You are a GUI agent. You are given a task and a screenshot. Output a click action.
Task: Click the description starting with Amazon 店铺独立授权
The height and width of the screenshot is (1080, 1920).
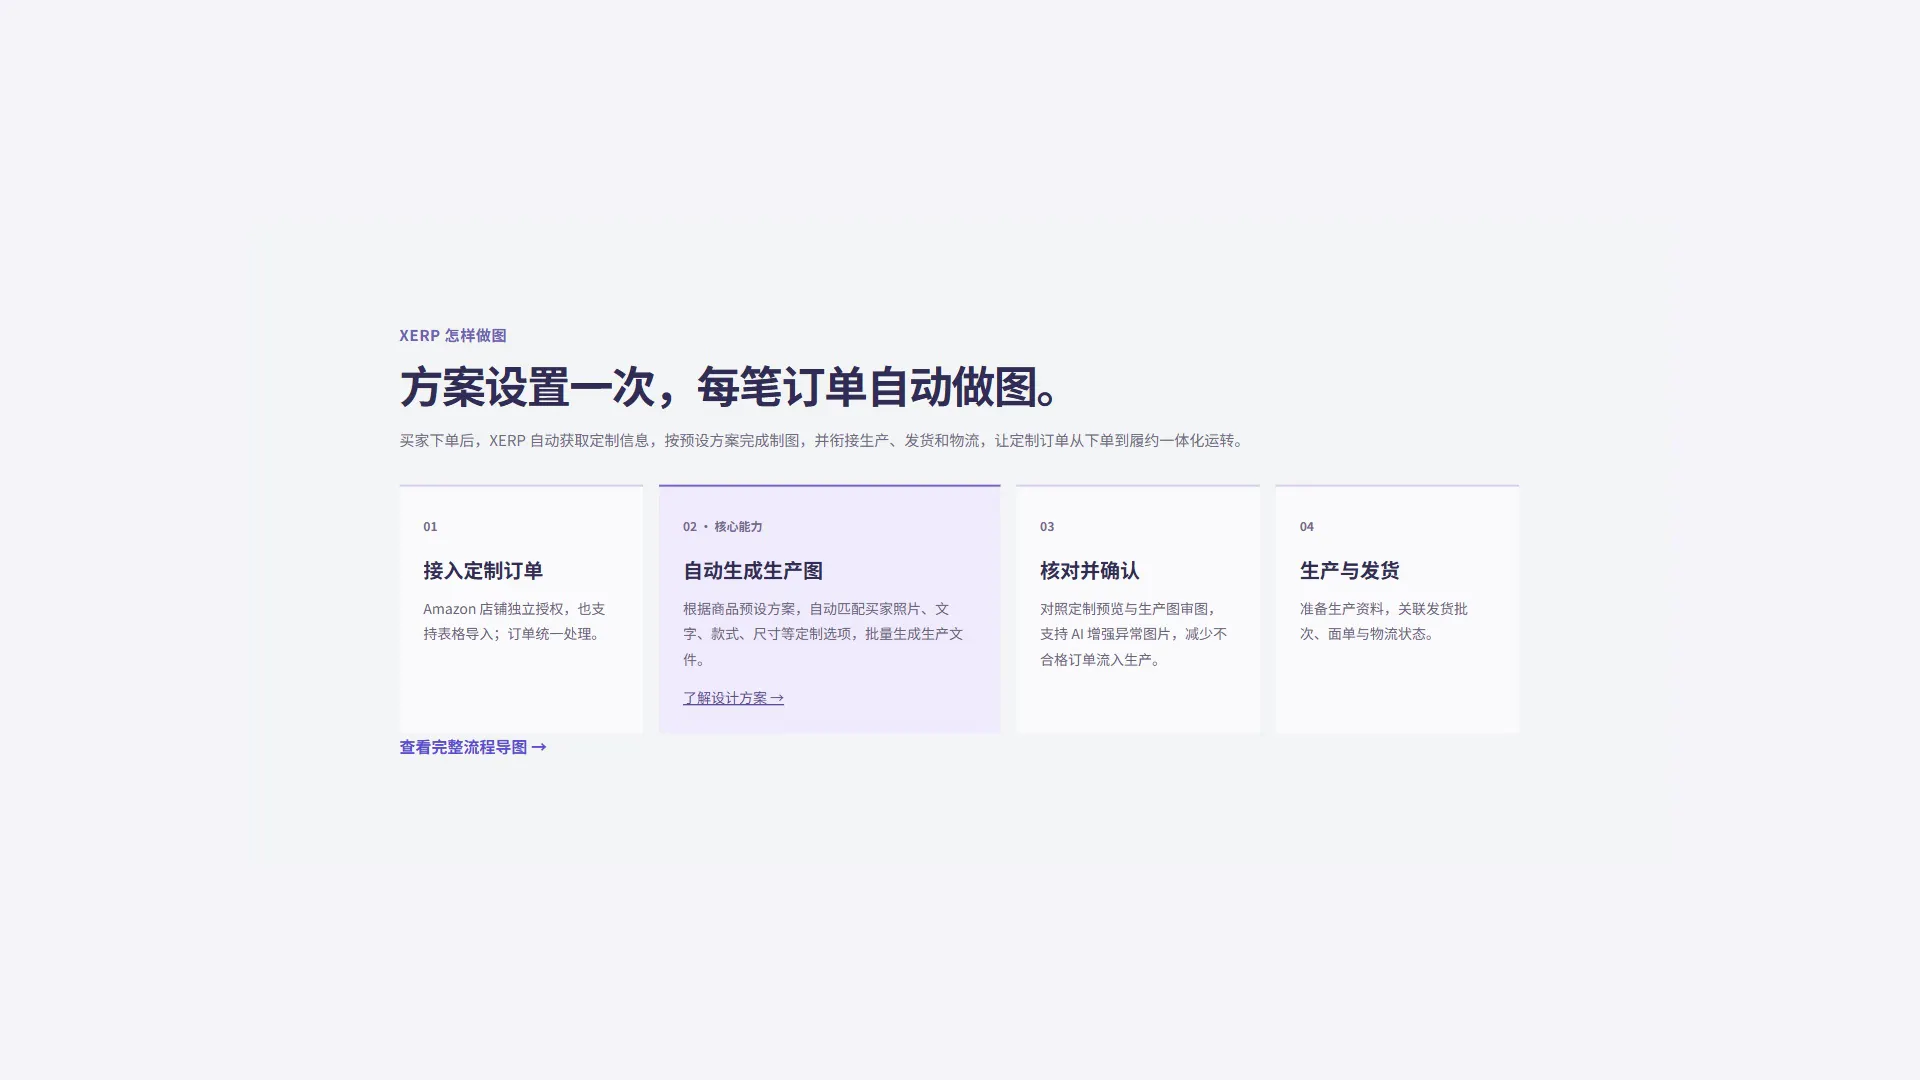pyautogui.click(x=514, y=621)
